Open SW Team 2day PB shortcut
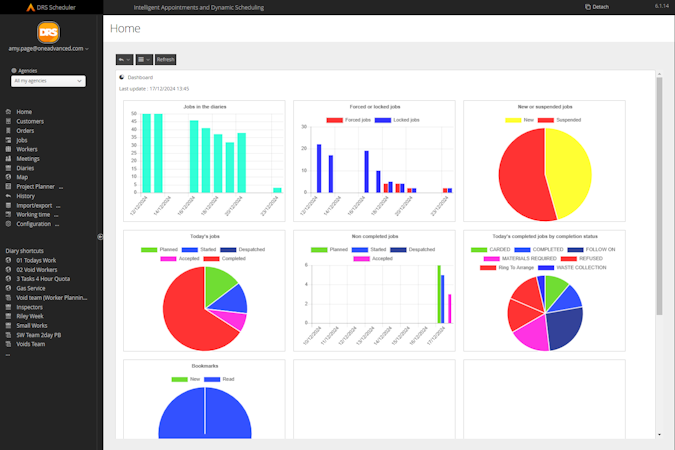Image resolution: width=675 pixels, height=450 pixels. click(x=39, y=335)
